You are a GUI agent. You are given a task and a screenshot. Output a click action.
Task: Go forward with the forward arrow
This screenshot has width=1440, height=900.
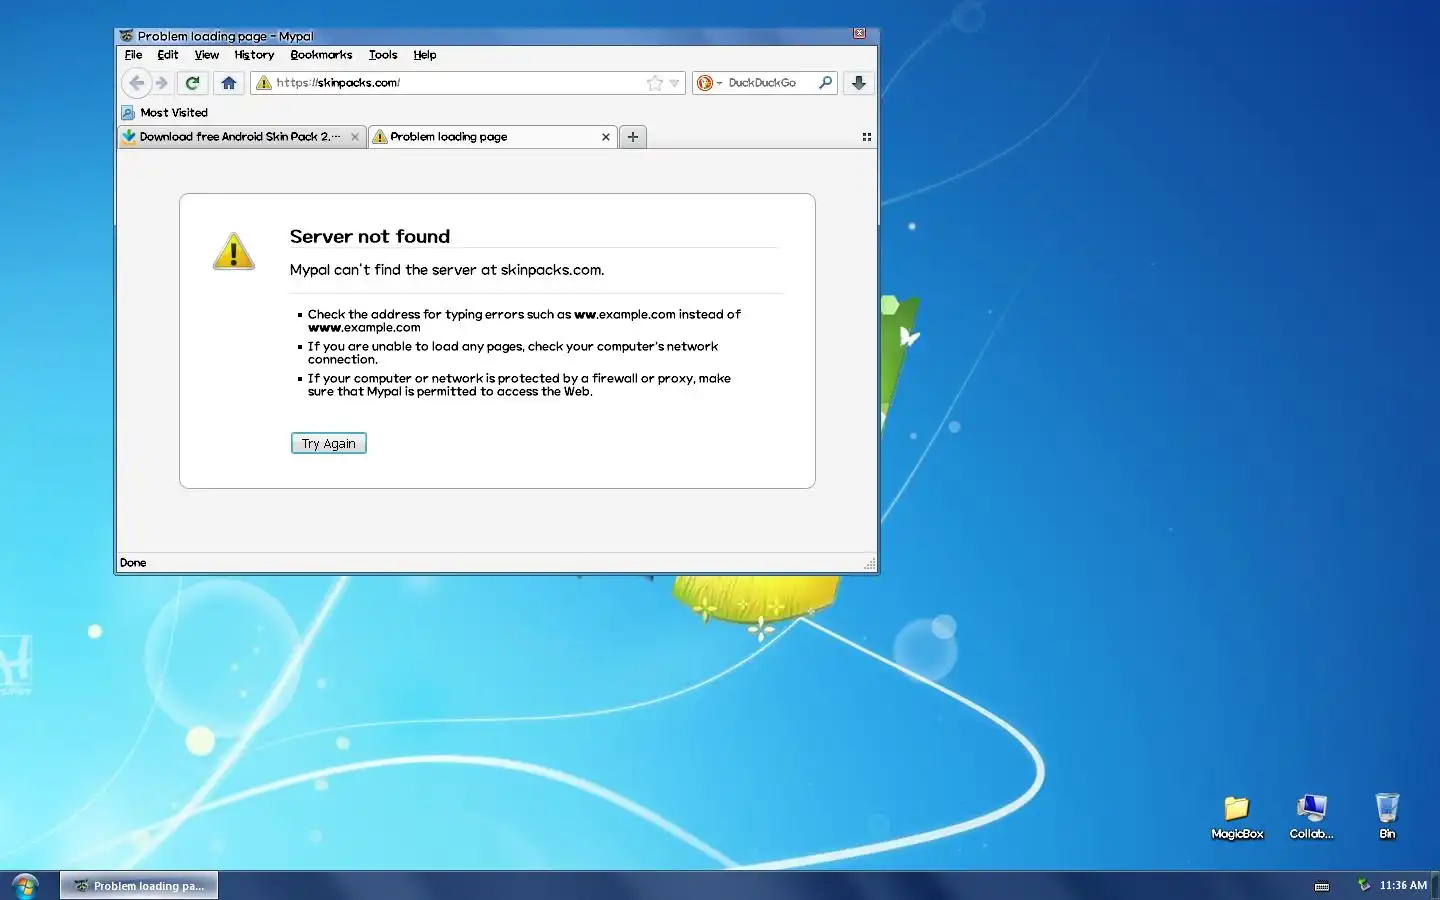point(162,83)
